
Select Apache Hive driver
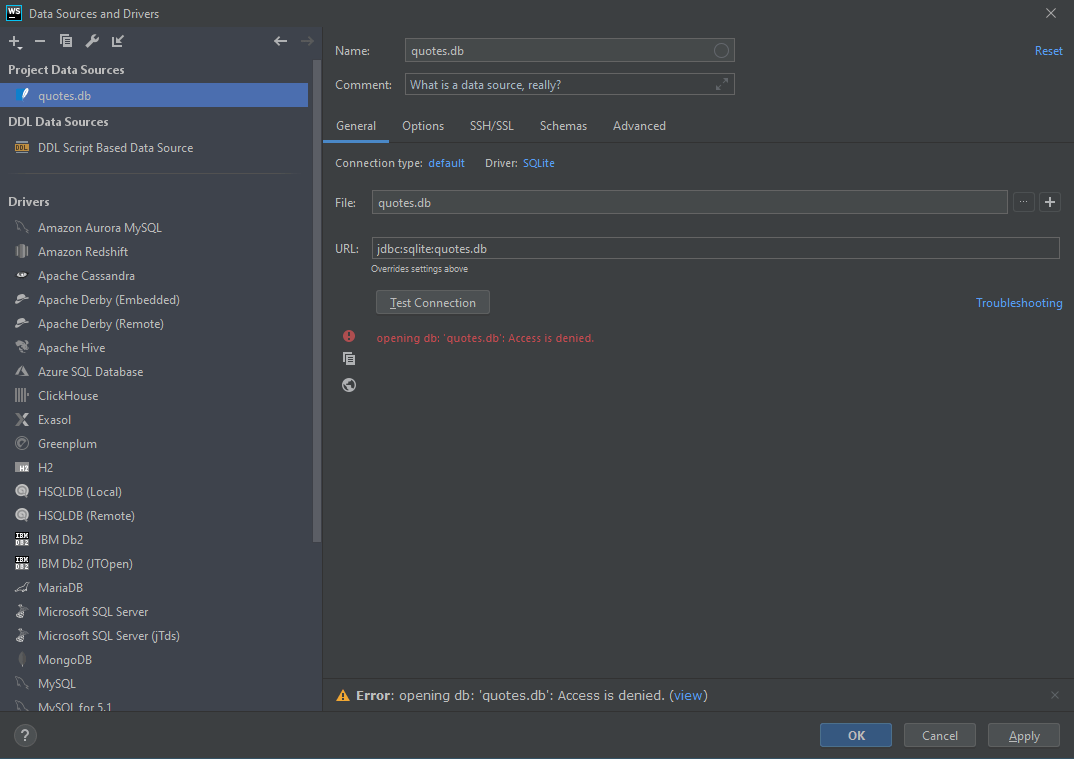pos(154,347)
